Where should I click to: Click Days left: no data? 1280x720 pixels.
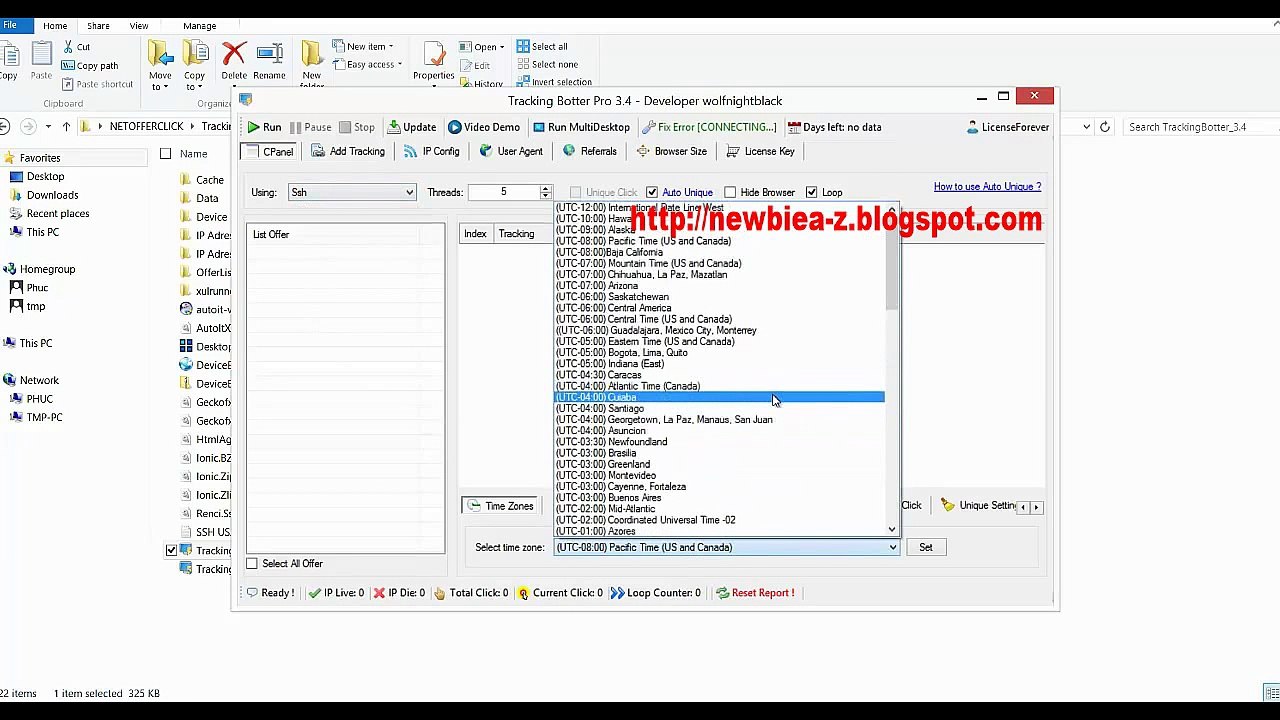pos(835,127)
